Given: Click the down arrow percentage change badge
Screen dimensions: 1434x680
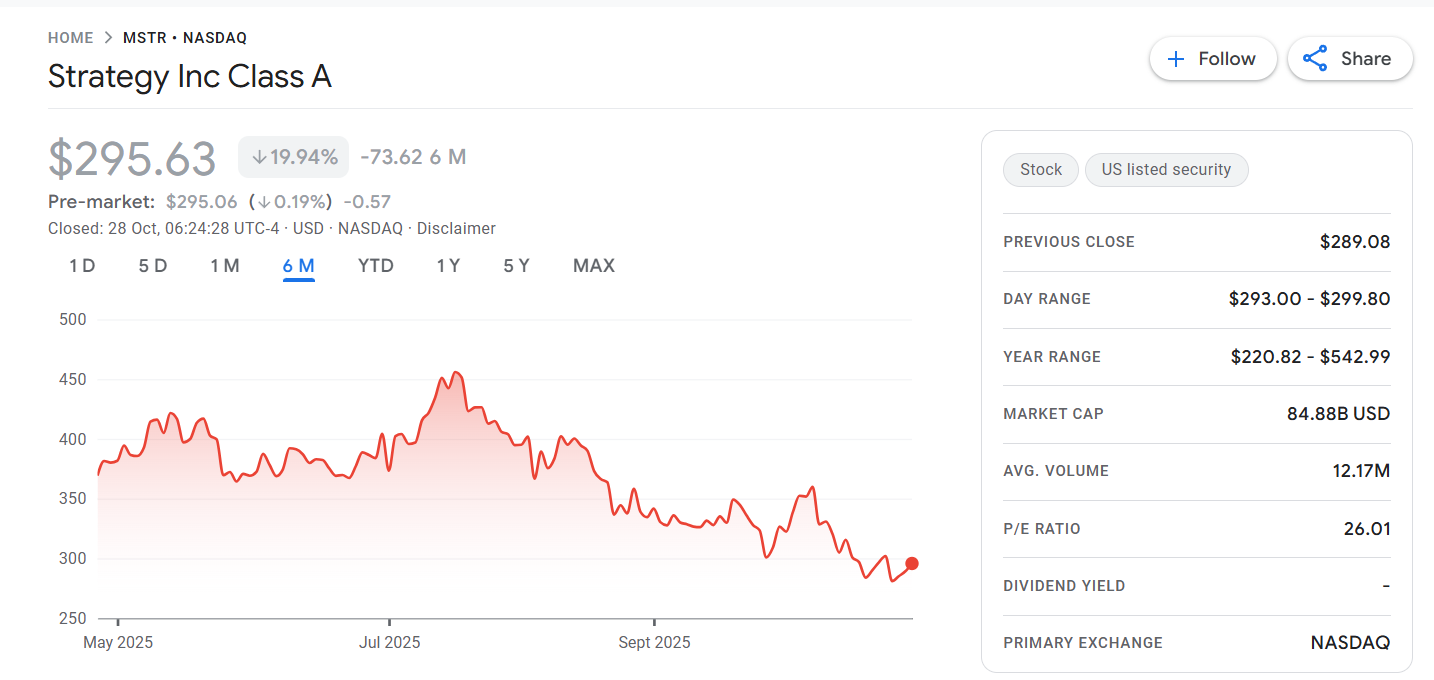Looking at the screenshot, I should (293, 157).
